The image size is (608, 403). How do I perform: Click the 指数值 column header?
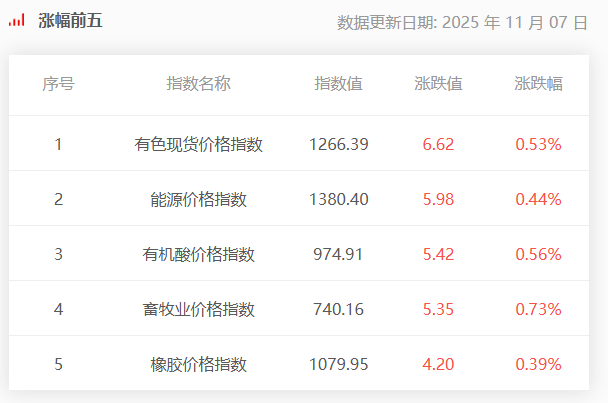pos(339,84)
